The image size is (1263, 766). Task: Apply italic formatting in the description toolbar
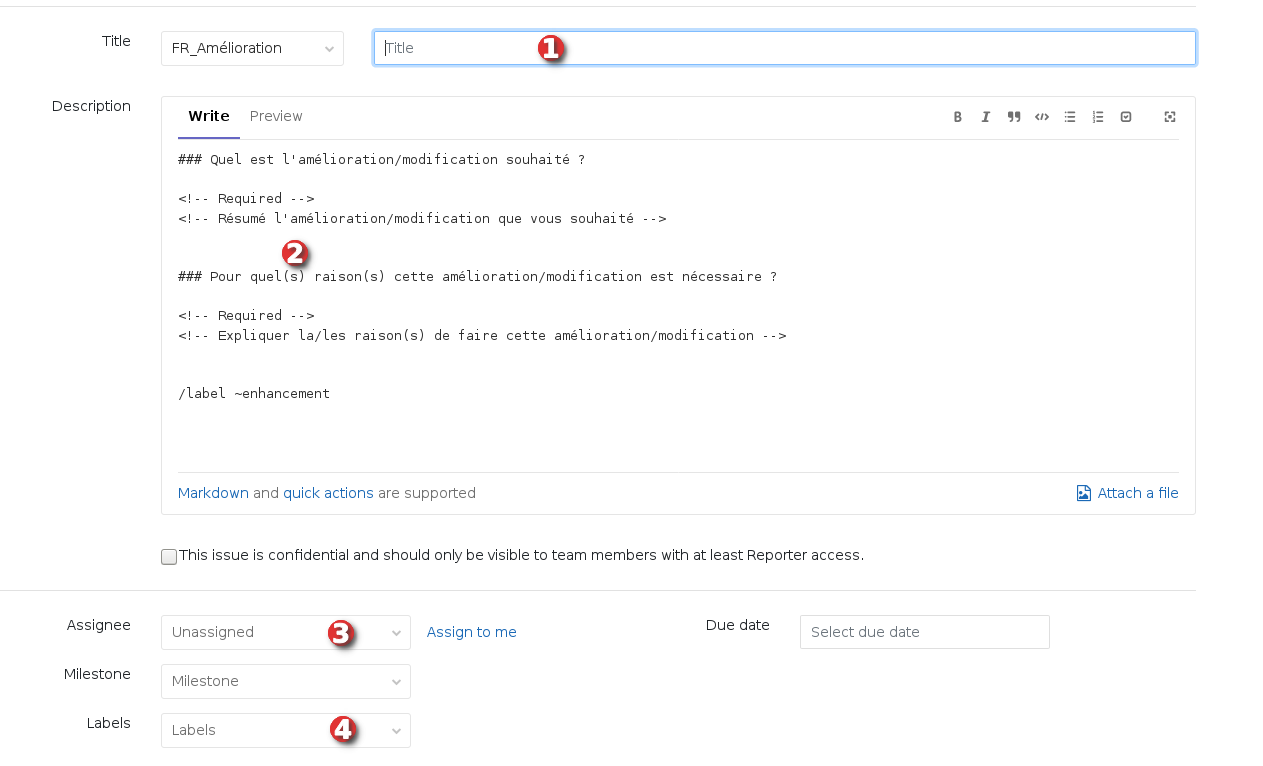point(985,117)
